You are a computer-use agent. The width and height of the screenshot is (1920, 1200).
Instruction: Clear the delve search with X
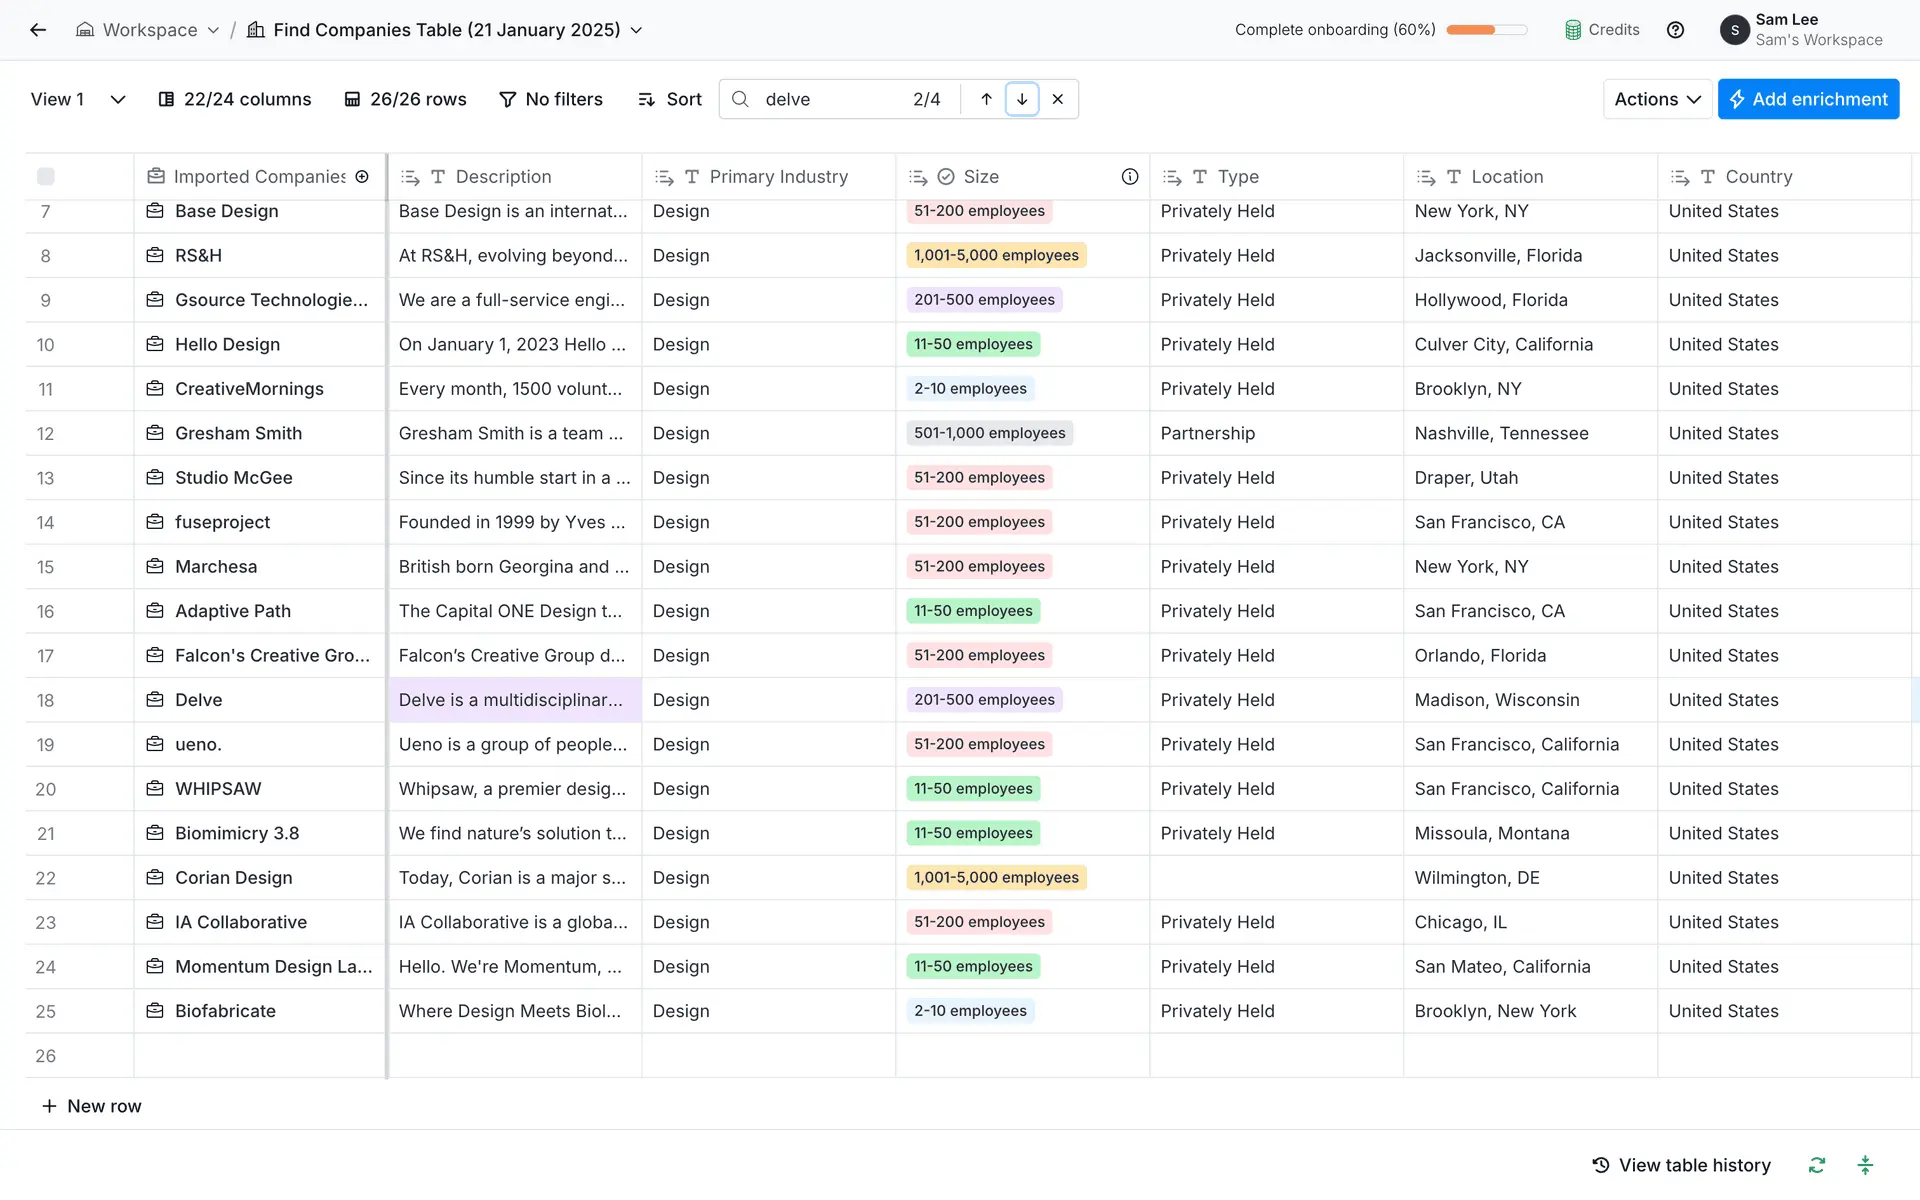(x=1057, y=99)
